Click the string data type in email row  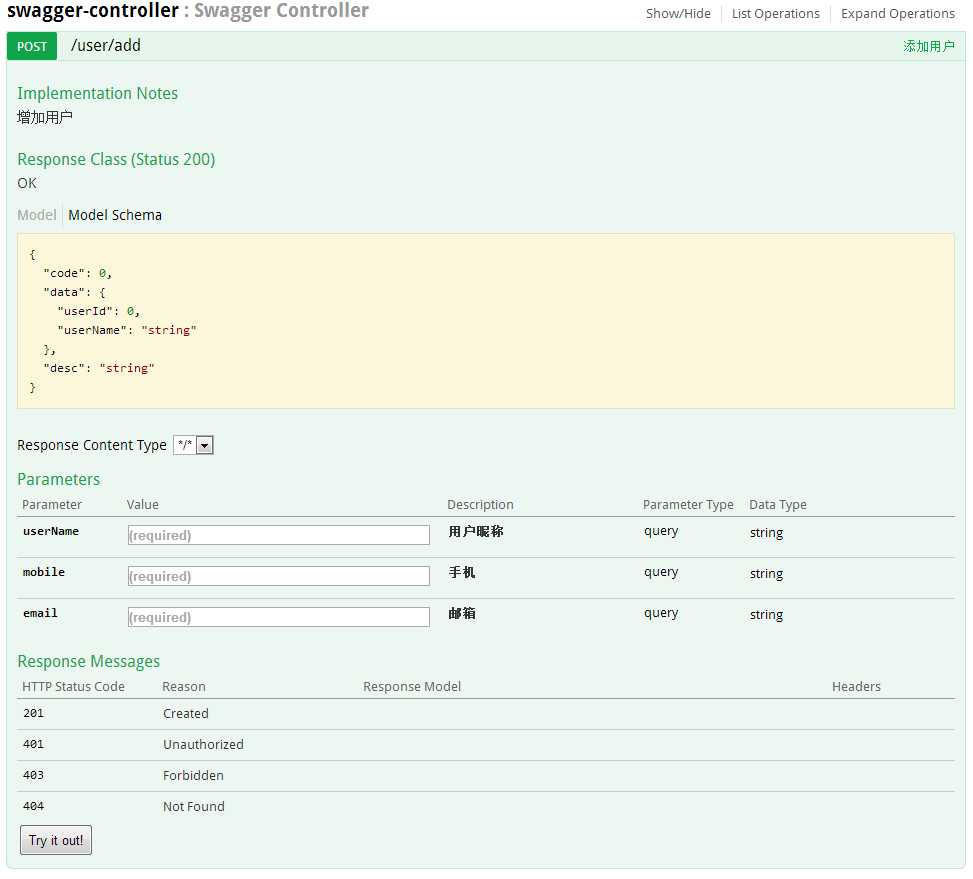point(766,615)
